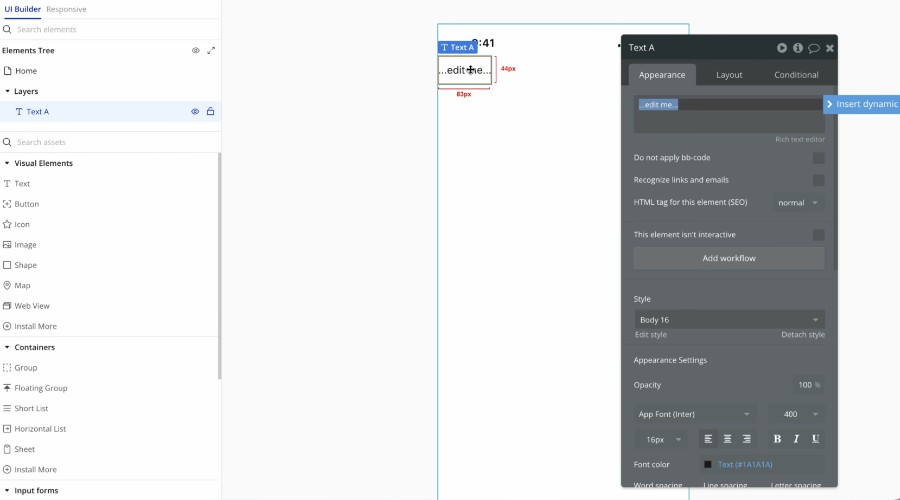The width and height of the screenshot is (900, 500).
Task: Pick the Web View element
Action: 26,306
